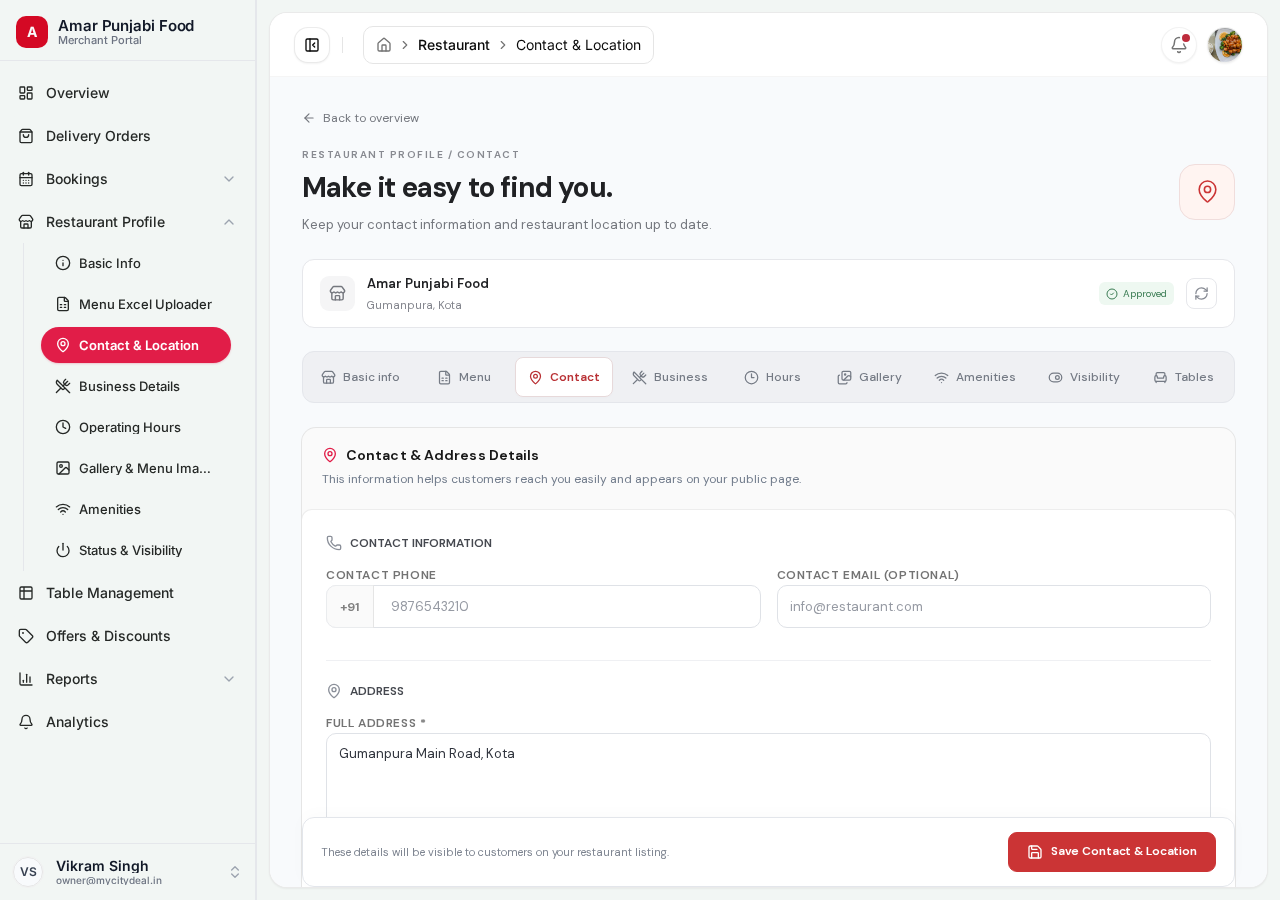
Task: Click the Back to overview link
Action: (361, 118)
